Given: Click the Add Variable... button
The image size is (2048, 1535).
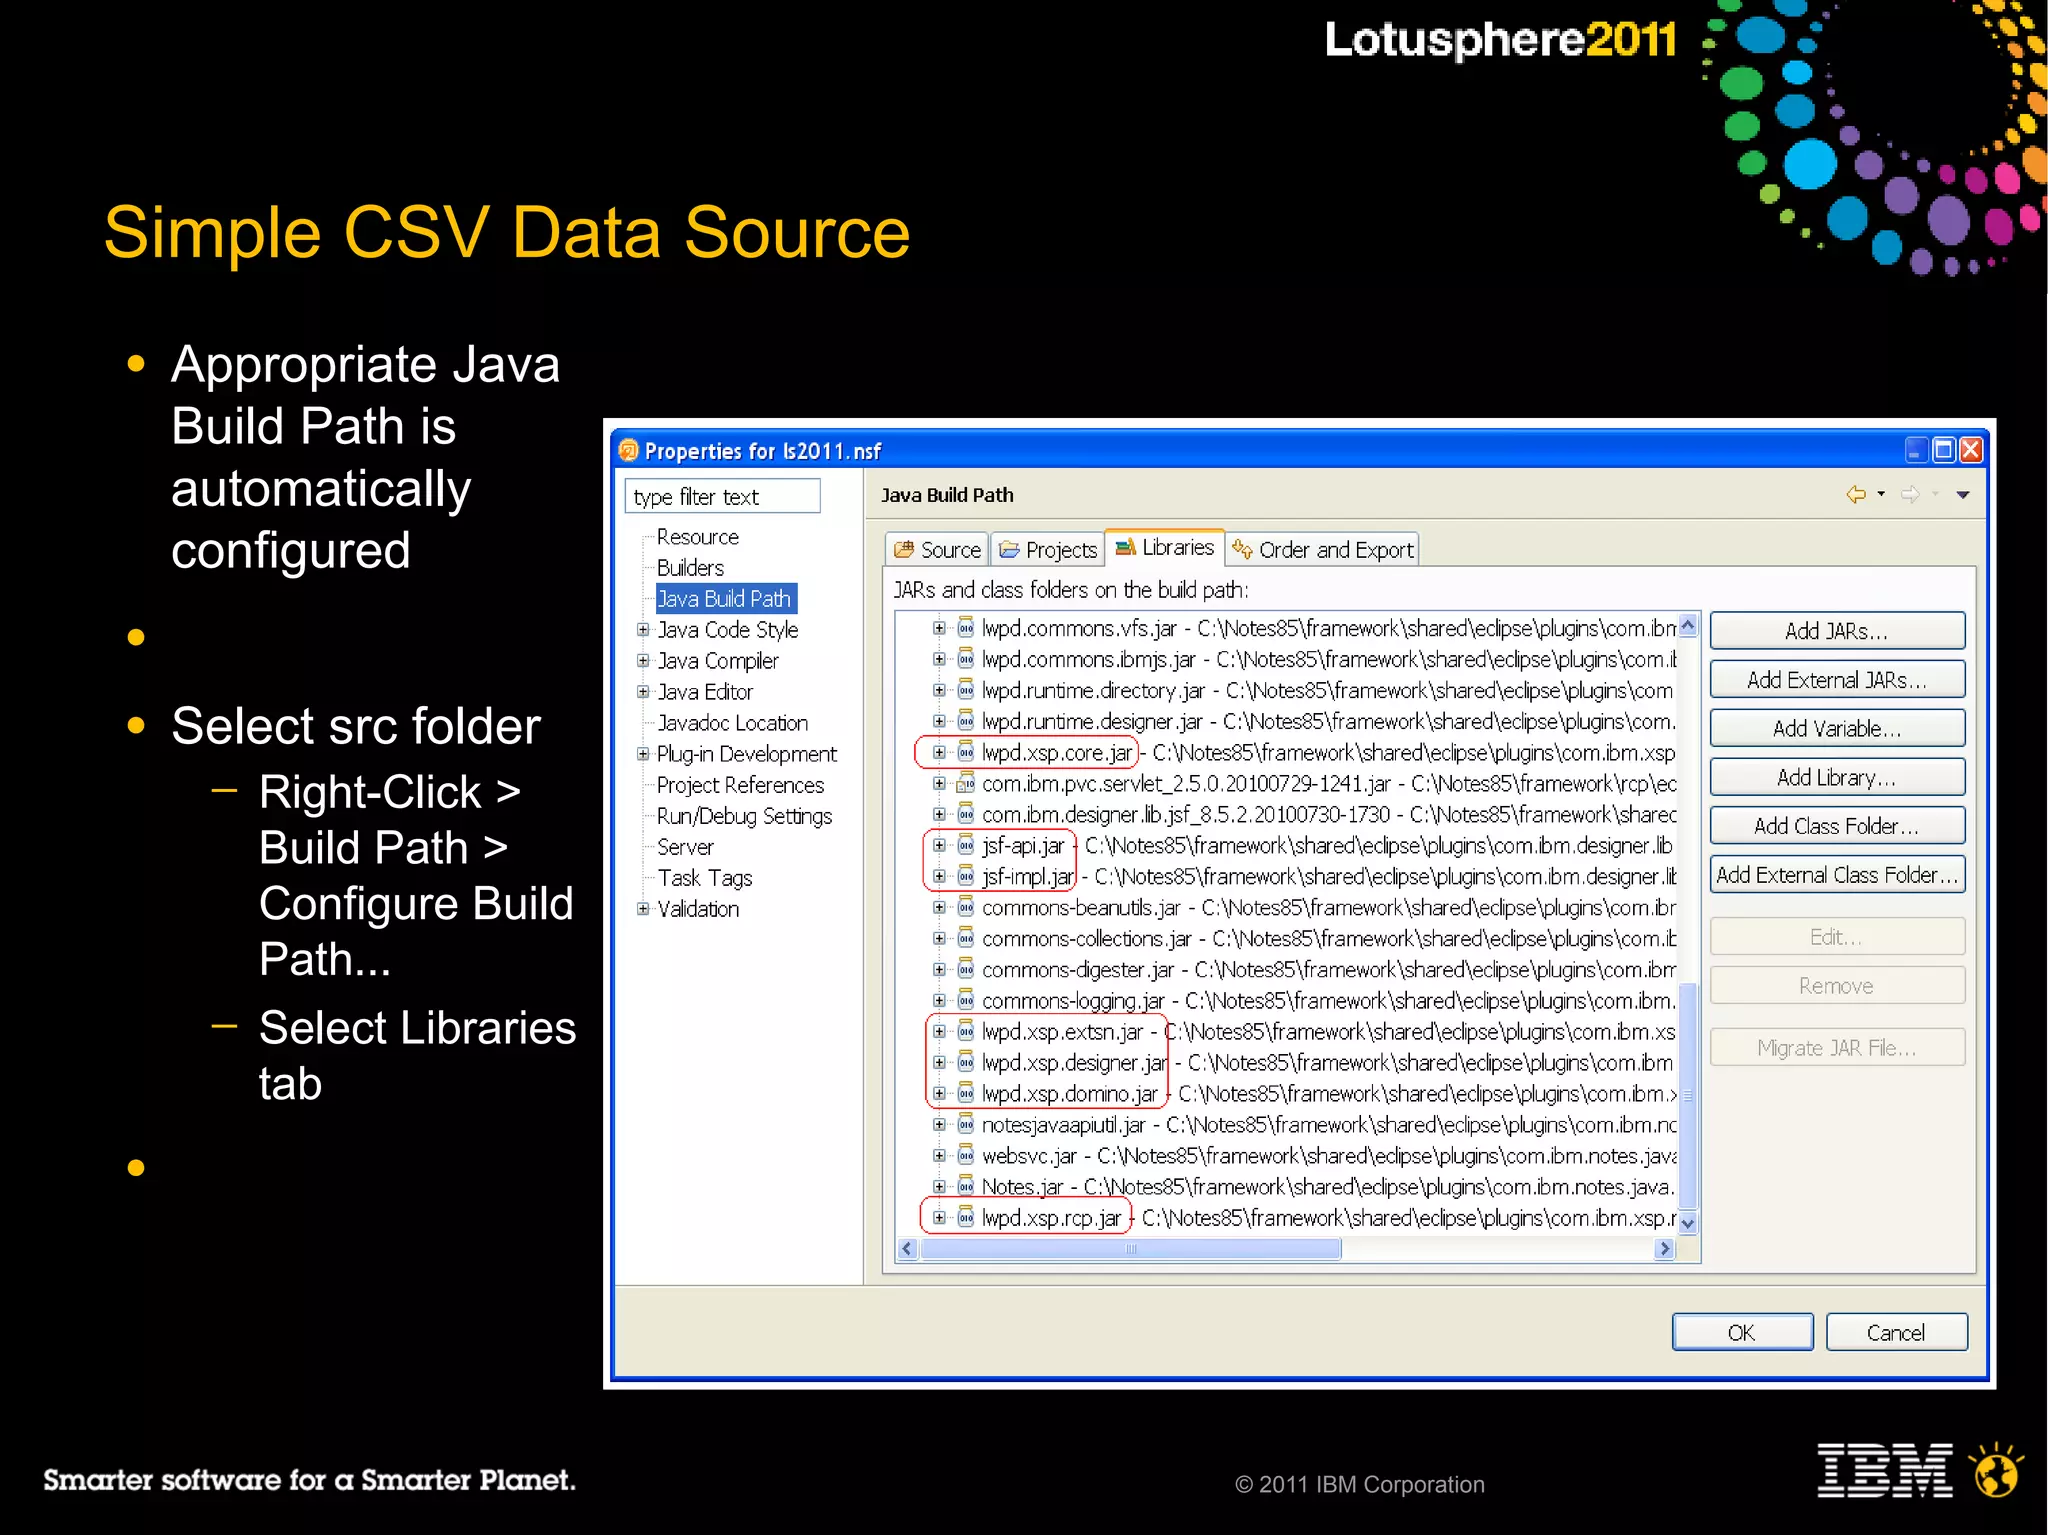Looking at the screenshot, I should pos(1837,728).
